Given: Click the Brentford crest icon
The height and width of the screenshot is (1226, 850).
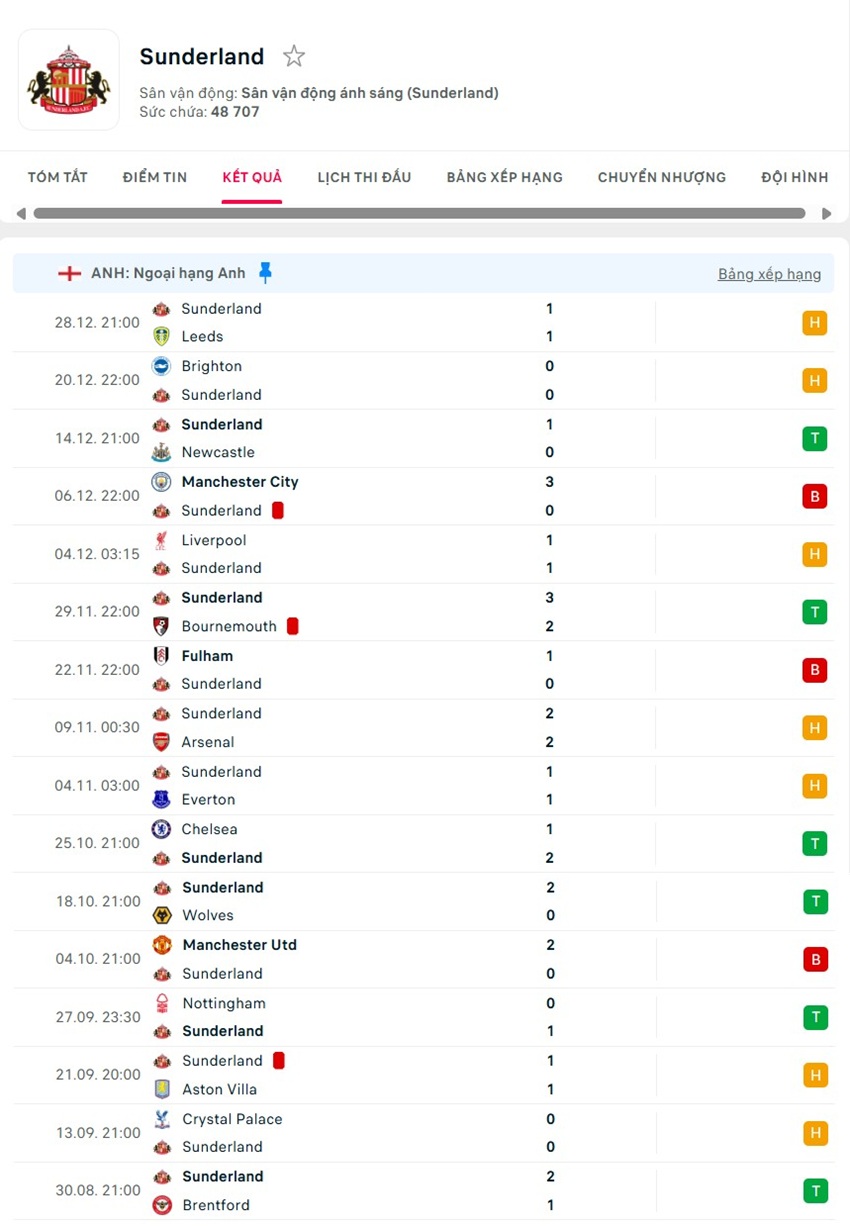Looking at the screenshot, I should click(161, 1205).
